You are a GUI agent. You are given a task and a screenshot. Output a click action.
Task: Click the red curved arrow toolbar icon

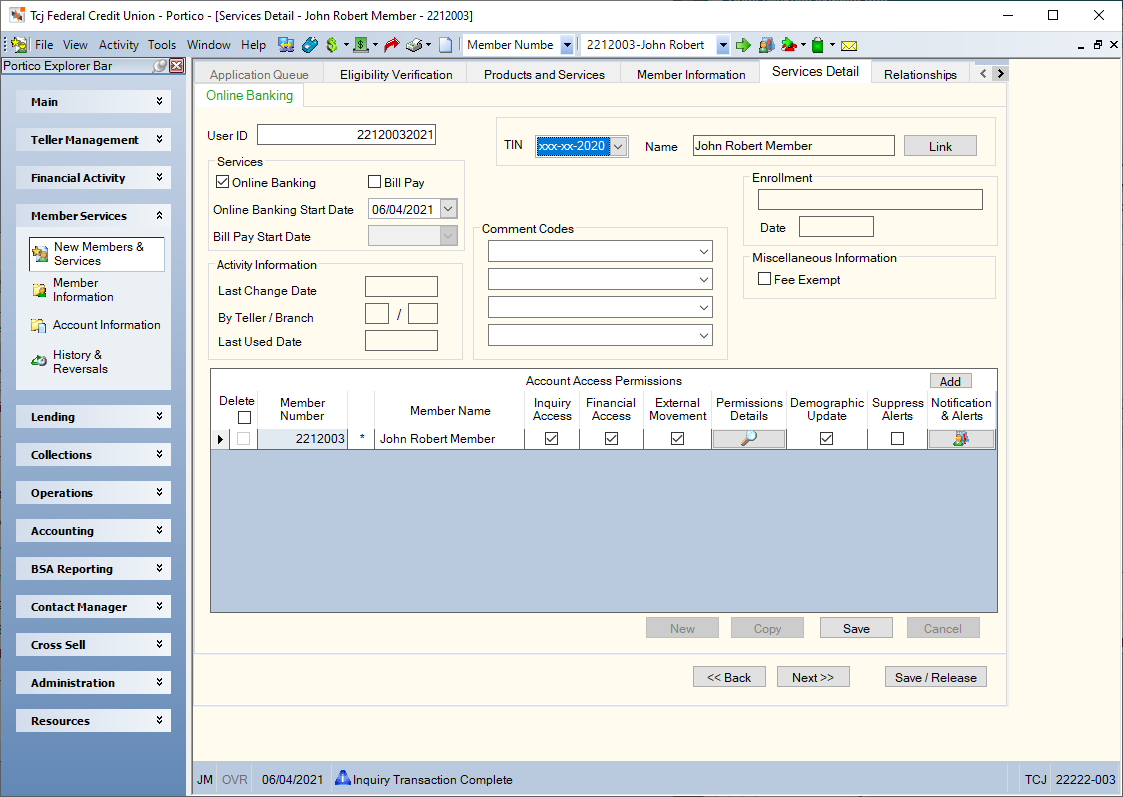[x=391, y=45]
